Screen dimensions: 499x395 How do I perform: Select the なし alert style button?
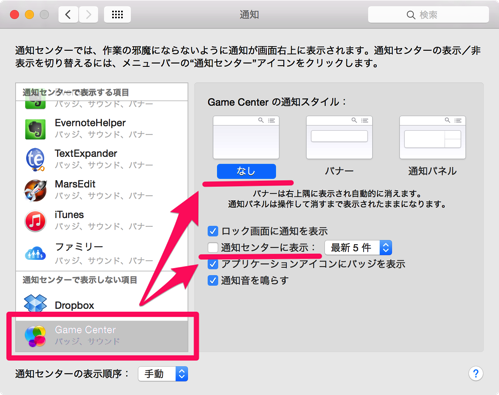(x=246, y=171)
